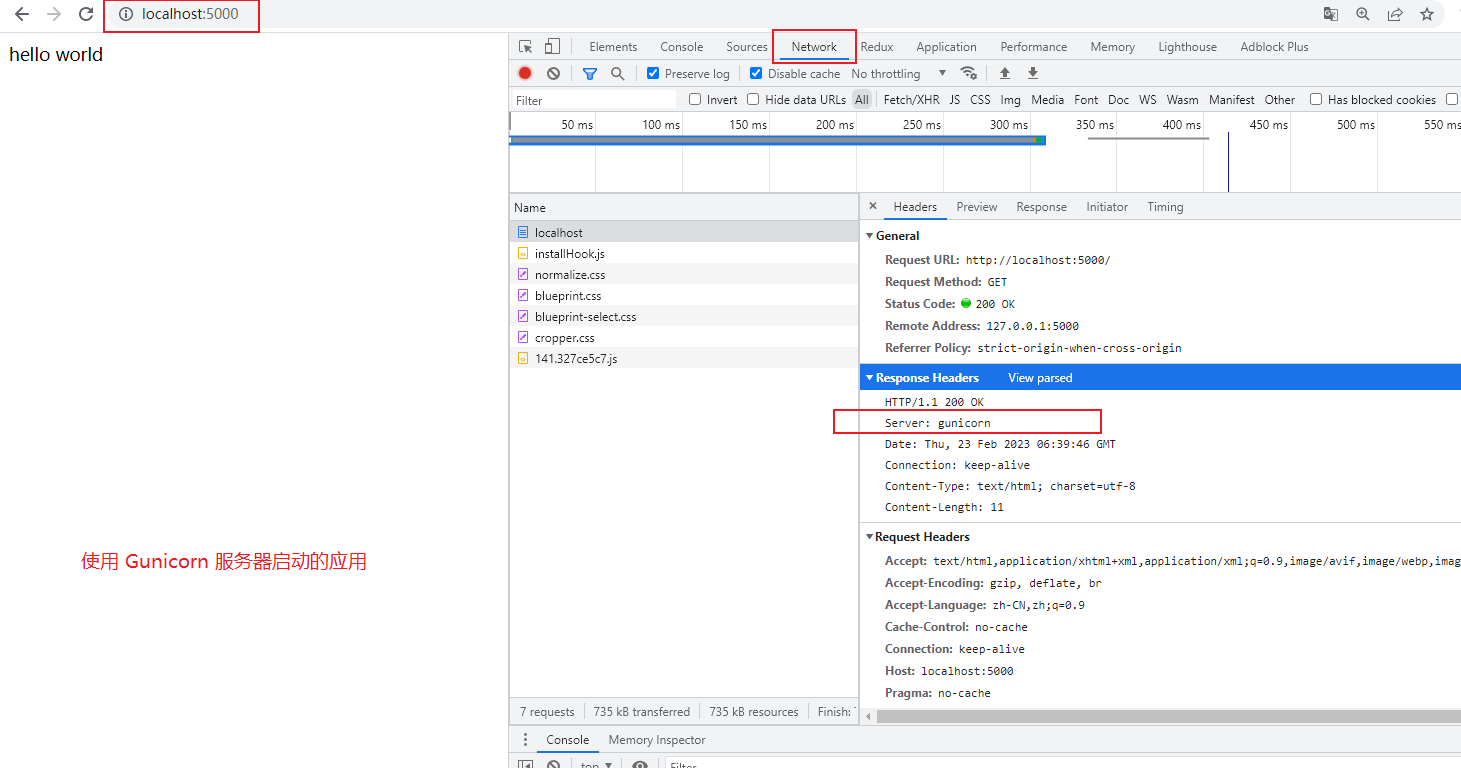Enable Hide data URLs checkbox
Viewport: 1461px width, 768px height.
tap(753, 99)
